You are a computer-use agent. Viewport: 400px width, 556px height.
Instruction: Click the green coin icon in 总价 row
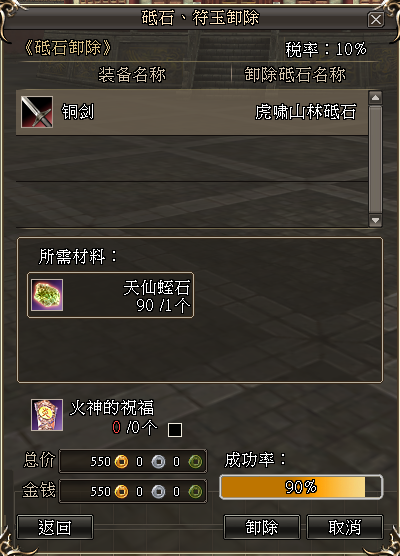click(195, 462)
